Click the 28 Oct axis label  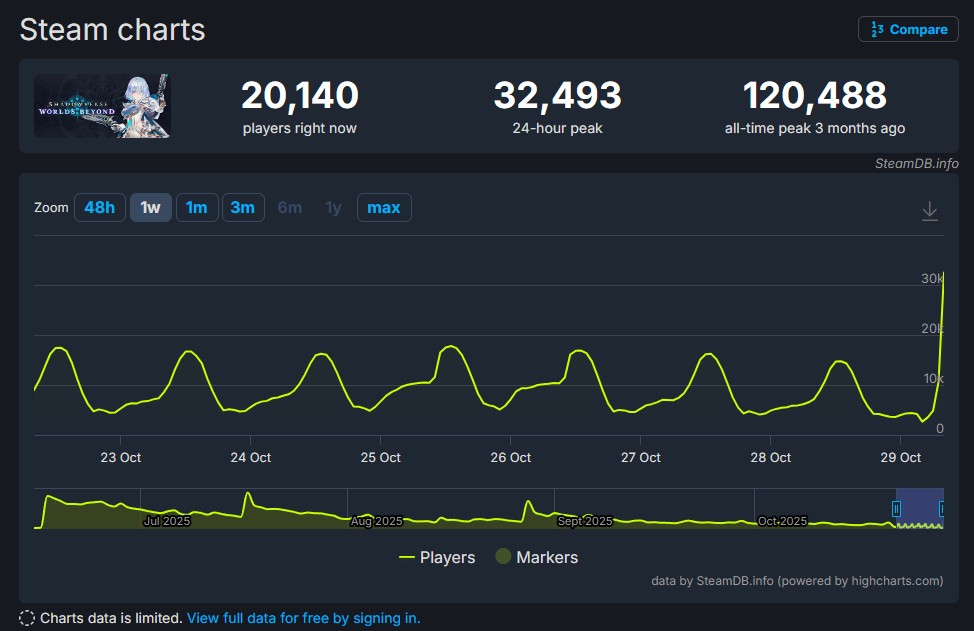770,457
